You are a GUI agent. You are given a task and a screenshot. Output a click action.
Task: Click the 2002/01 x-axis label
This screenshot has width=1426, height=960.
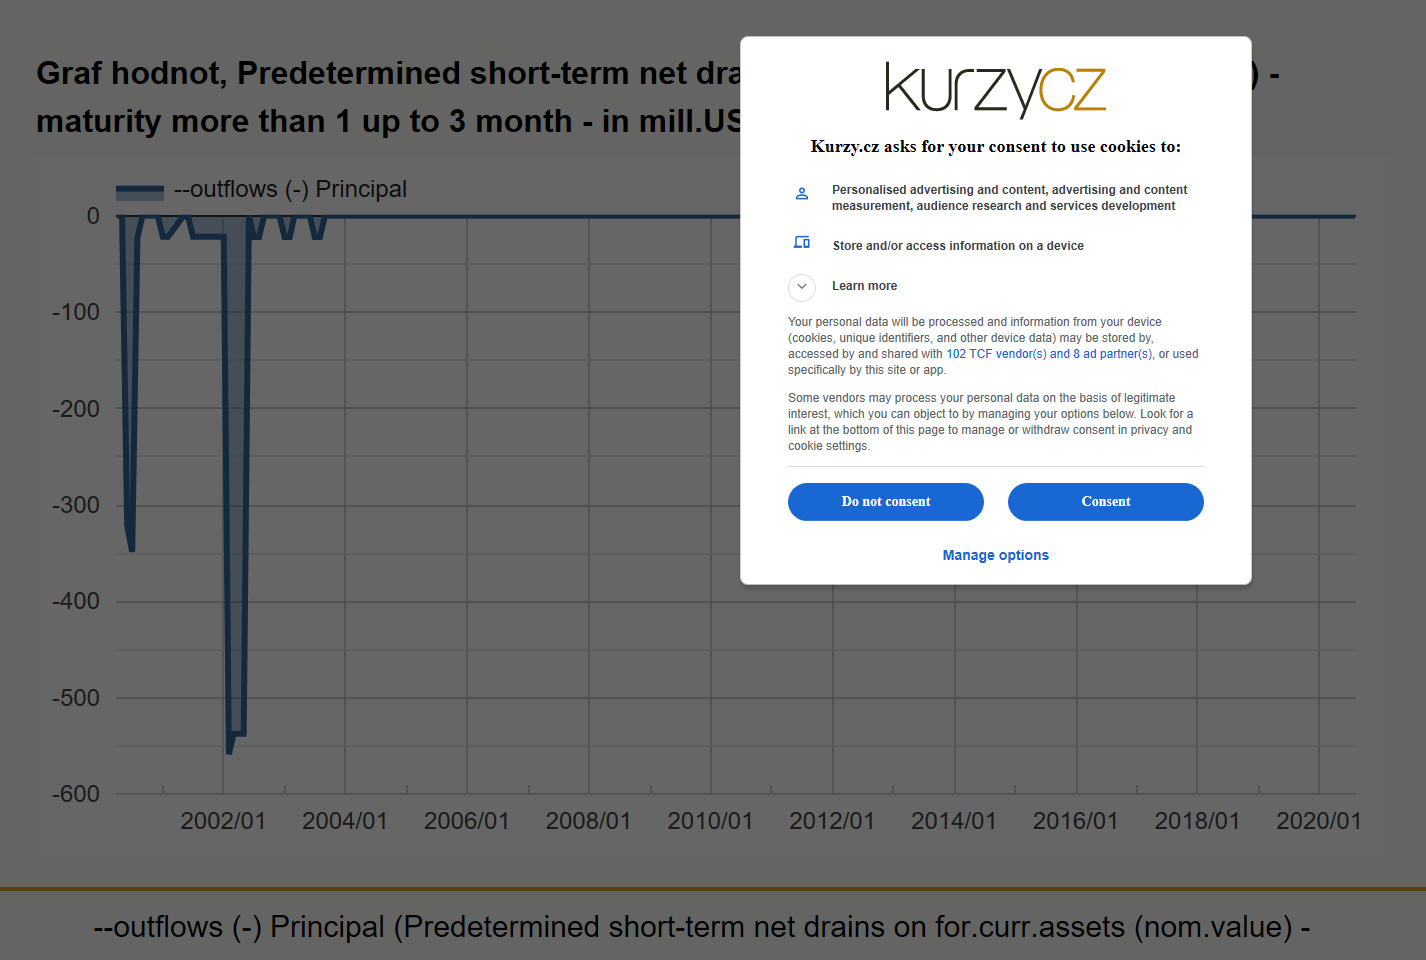(223, 821)
